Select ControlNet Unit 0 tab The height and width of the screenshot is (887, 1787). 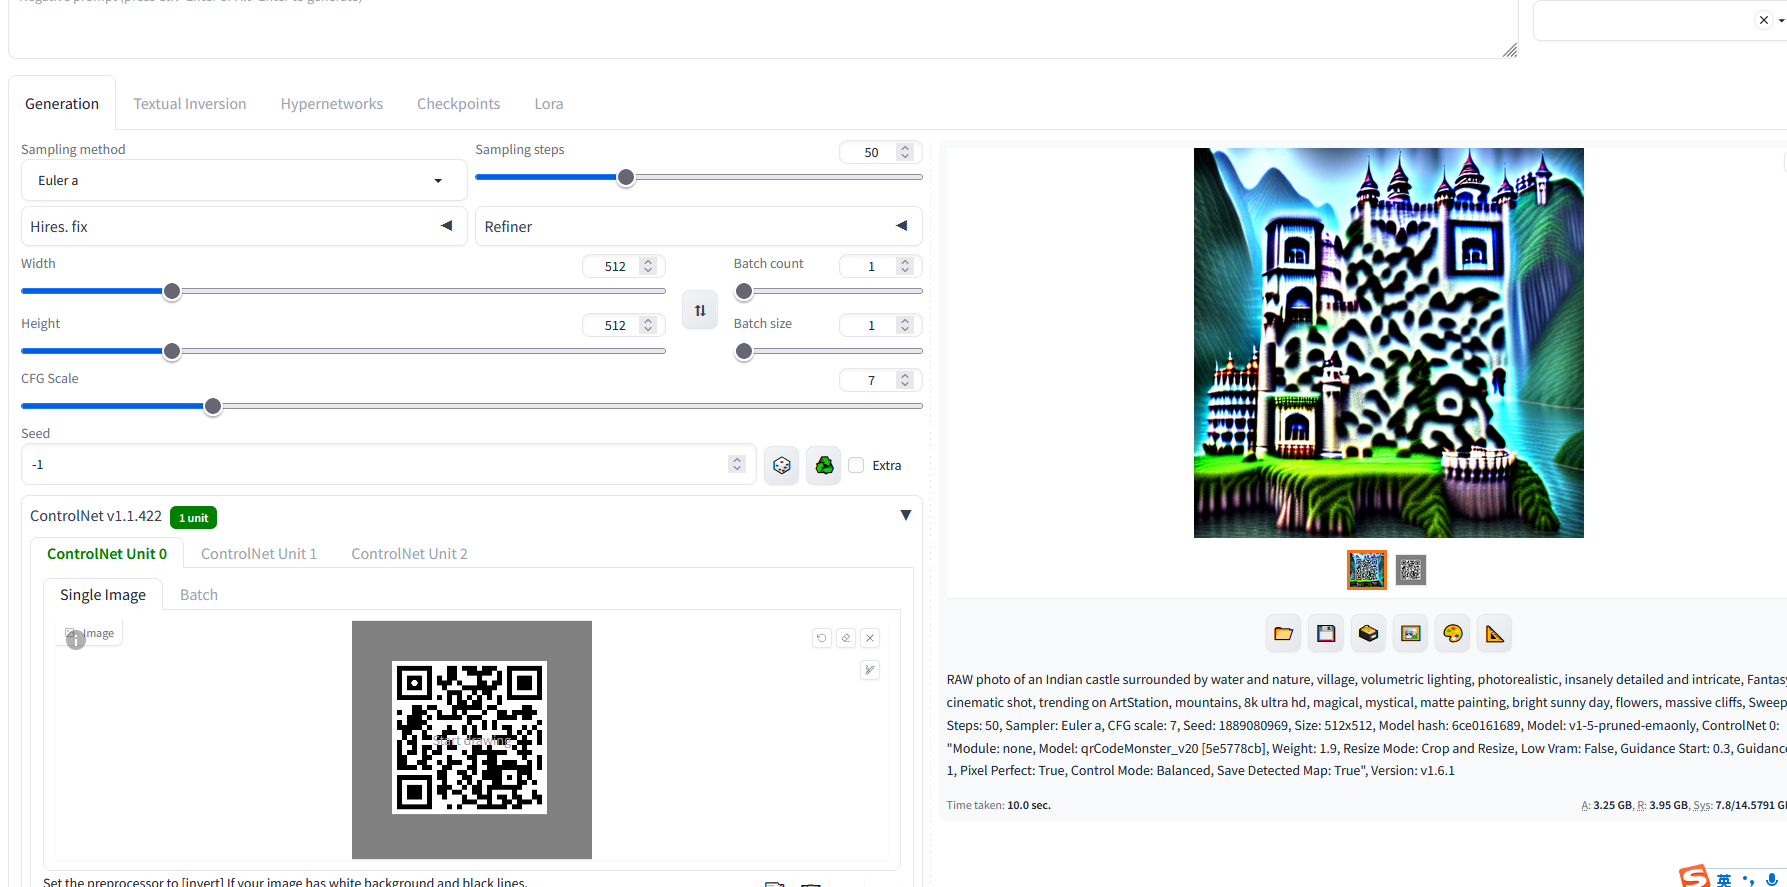pyautogui.click(x=107, y=554)
